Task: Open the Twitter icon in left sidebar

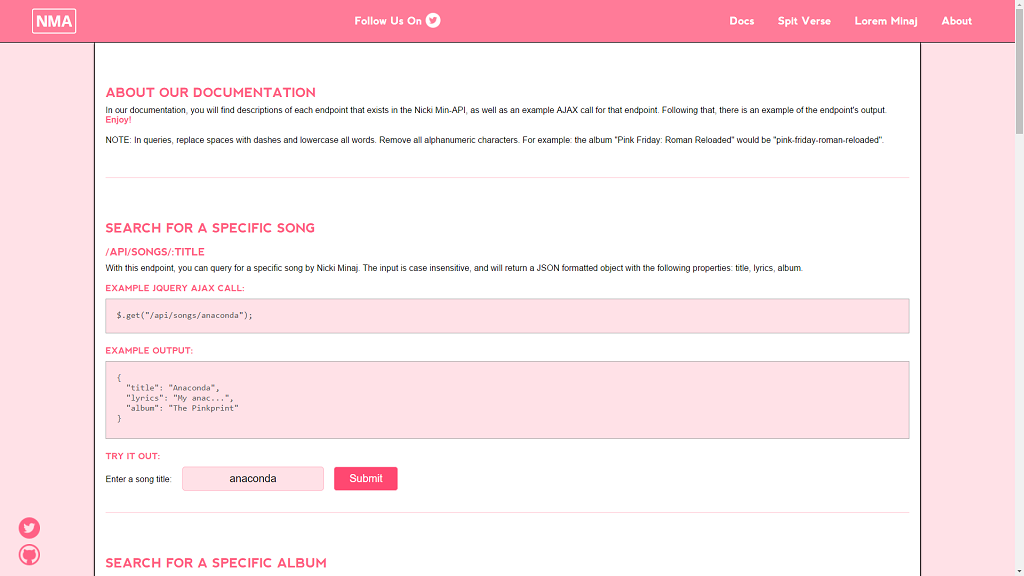Action: pos(29,528)
